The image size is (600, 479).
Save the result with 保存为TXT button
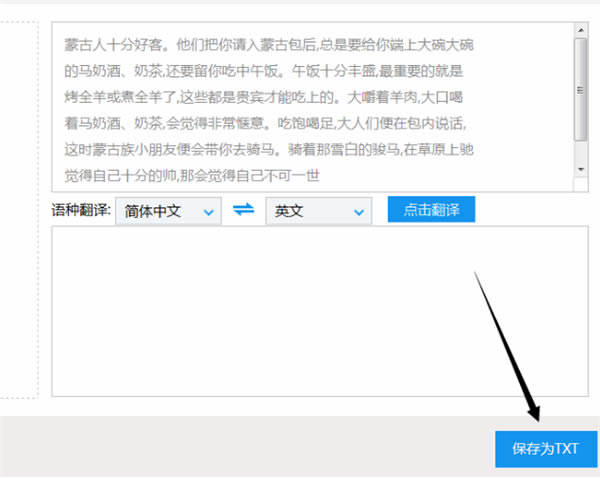click(546, 449)
